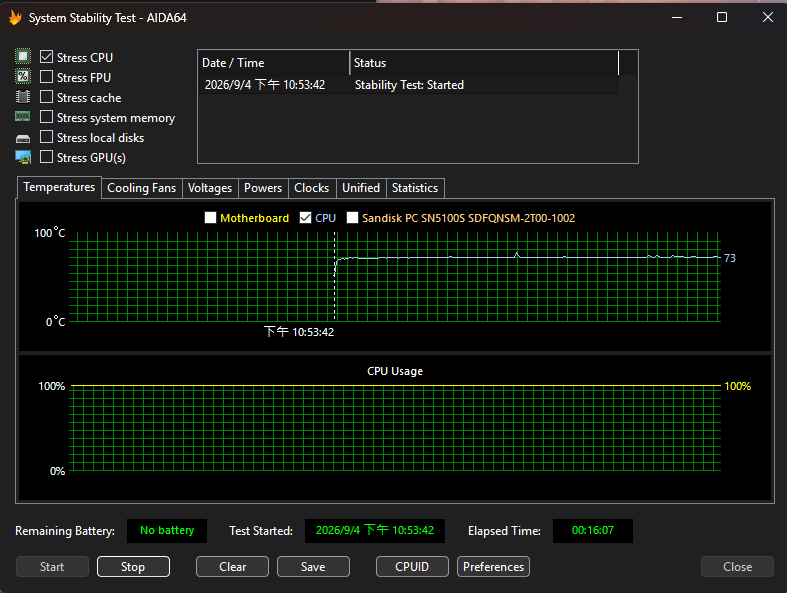
Task: Click the 10:53:42 timeline marker on temperature graph
Action: tap(299, 332)
